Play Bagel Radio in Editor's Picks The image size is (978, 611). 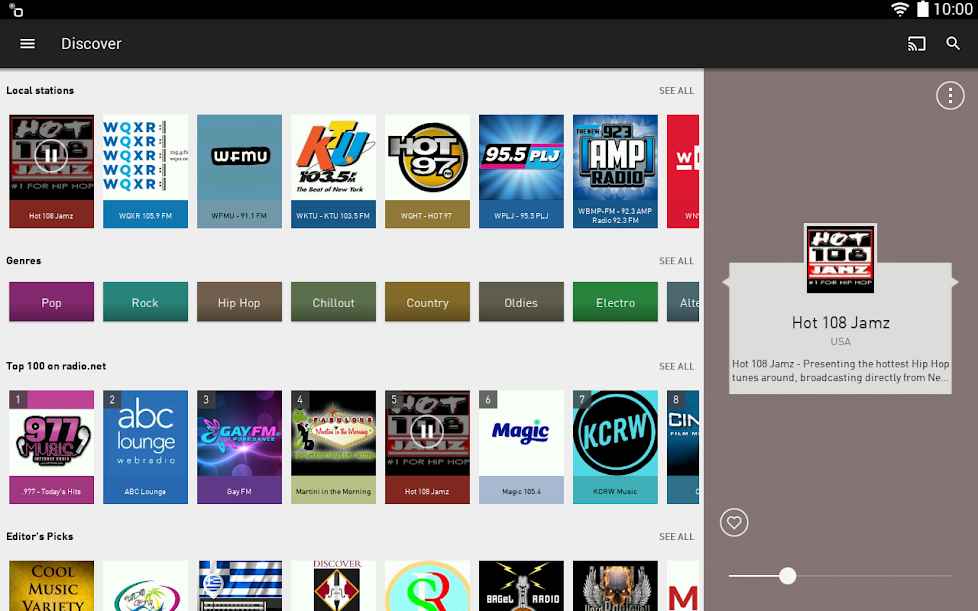pos(521,585)
